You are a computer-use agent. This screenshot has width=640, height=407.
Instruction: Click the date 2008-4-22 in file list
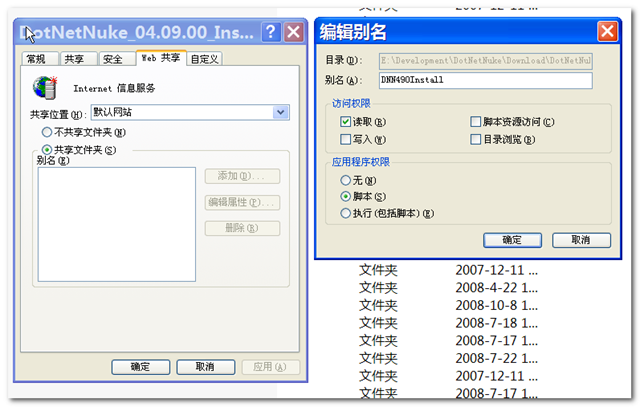tap(496, 288)
